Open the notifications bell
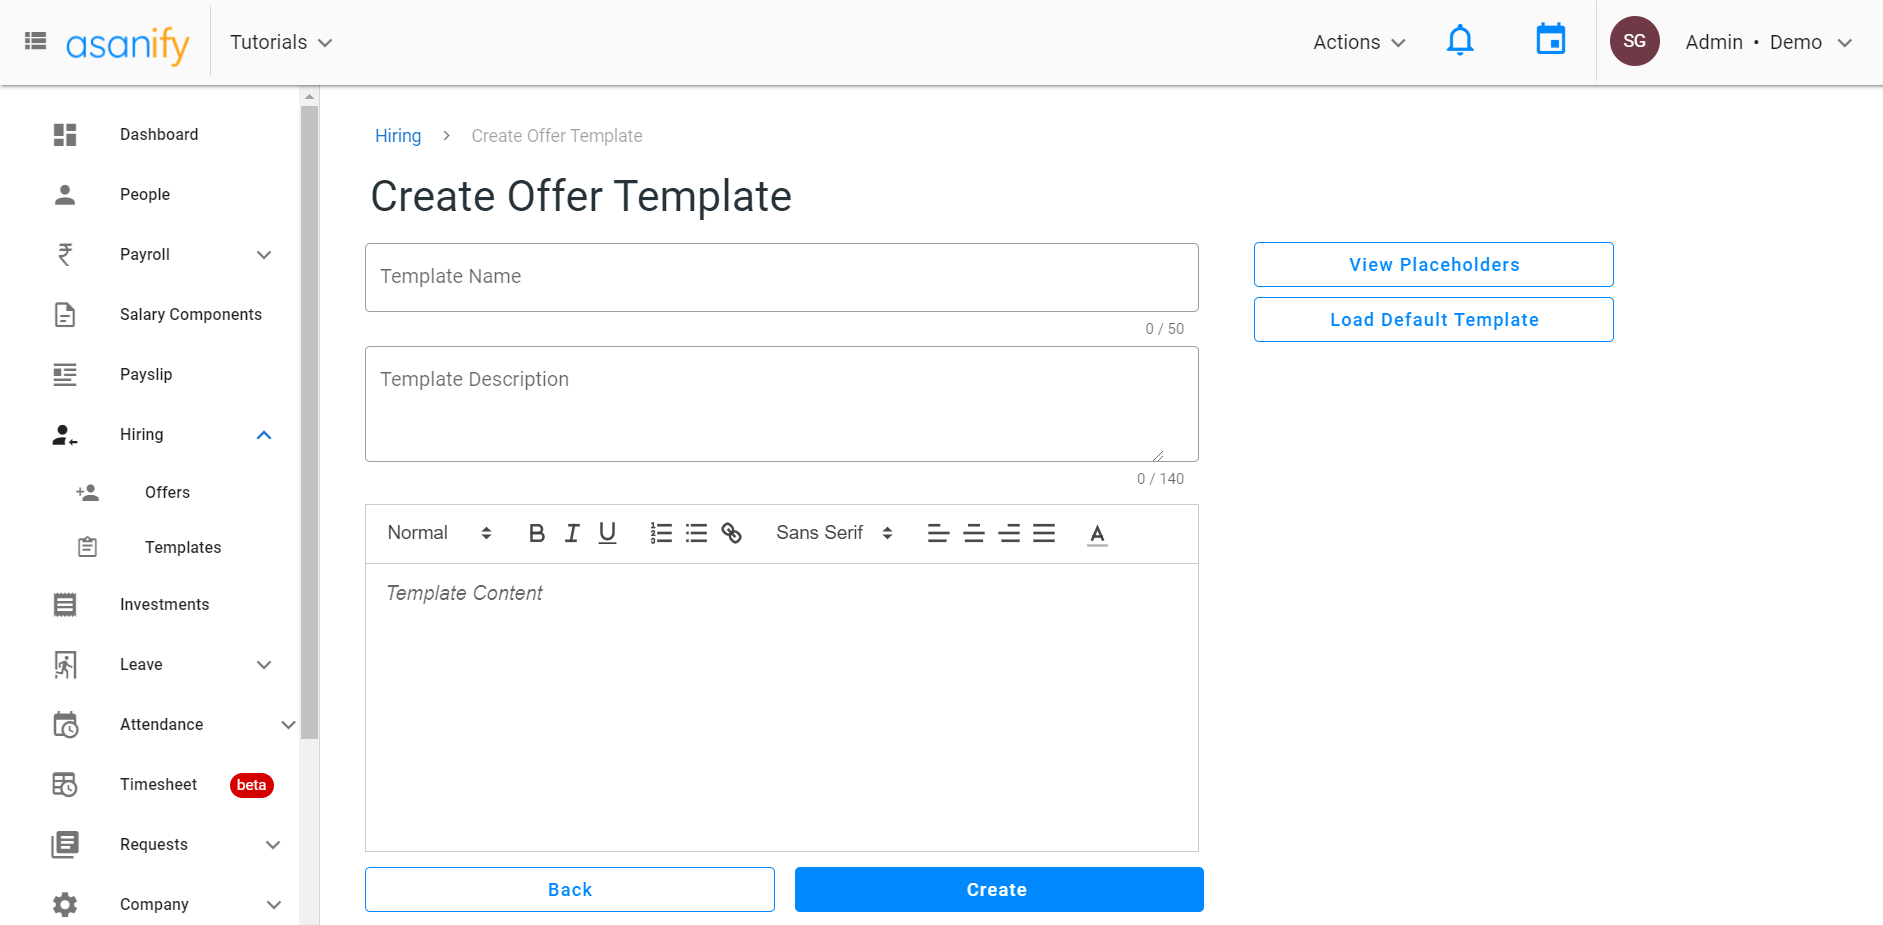 pos(1460,41)
